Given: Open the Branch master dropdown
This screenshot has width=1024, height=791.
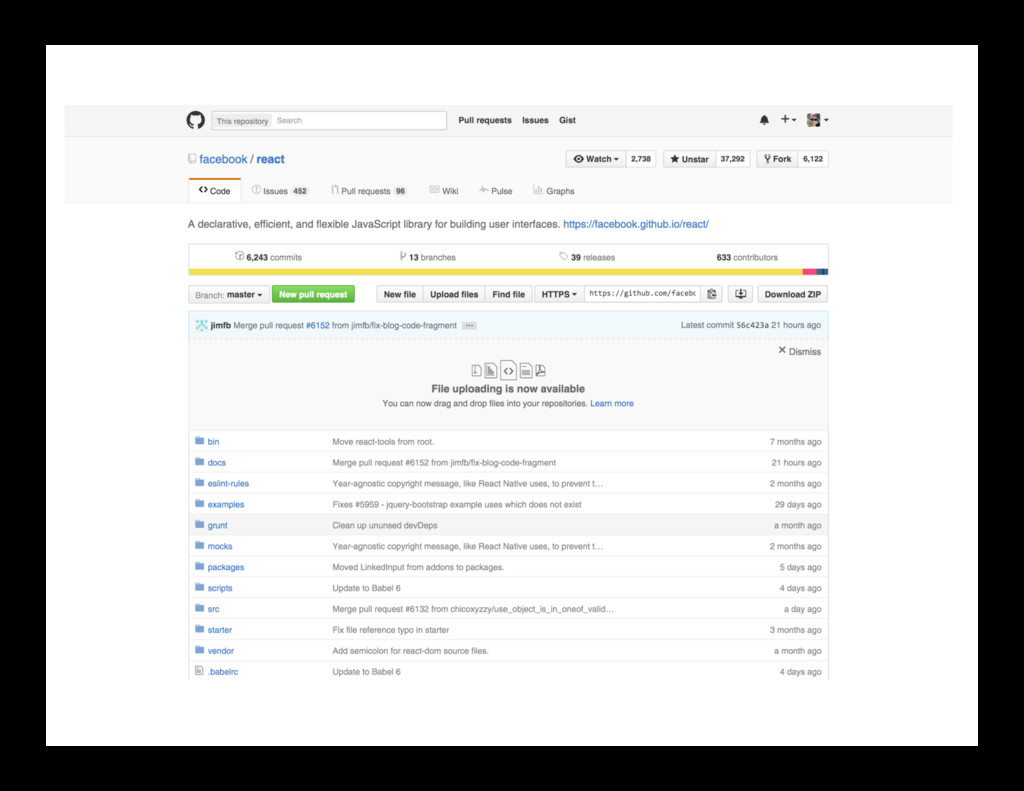Looking at the screenshot, I should click(x=228, y=295).
